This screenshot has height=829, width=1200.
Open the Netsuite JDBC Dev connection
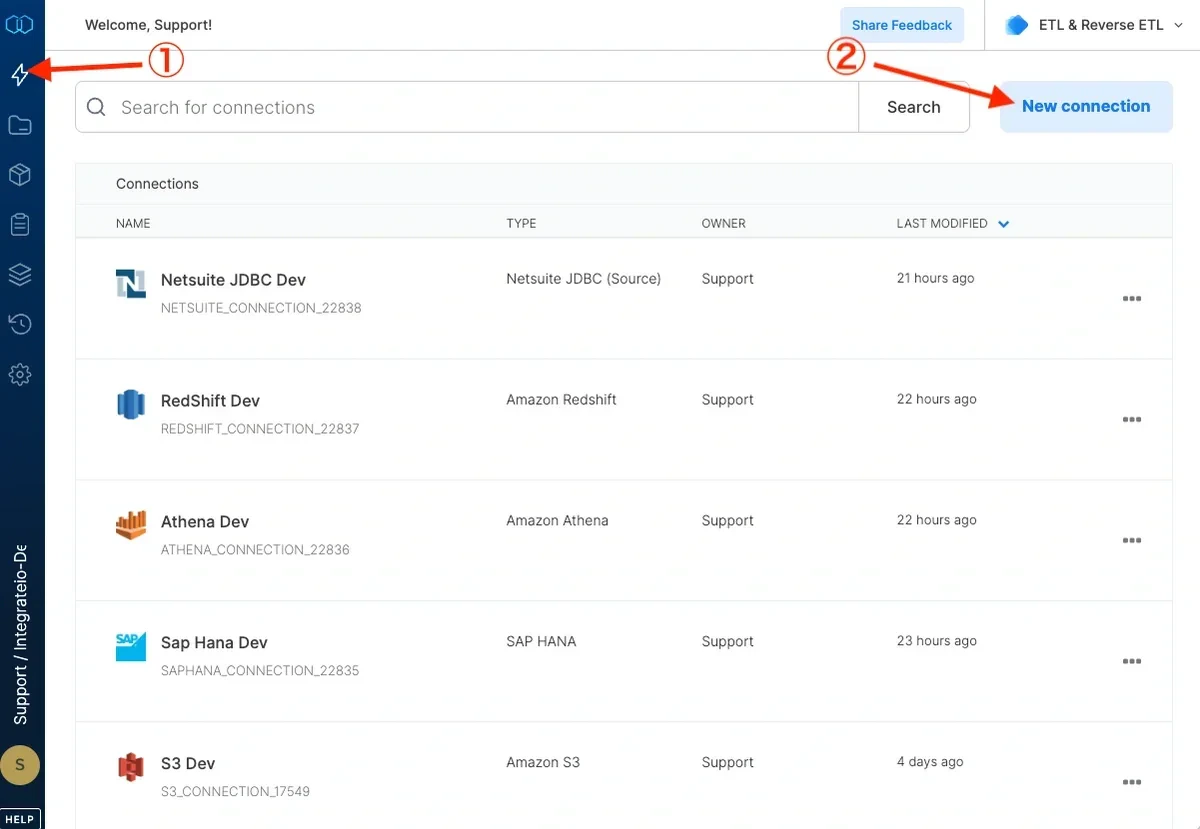click(x=233, y=280)
